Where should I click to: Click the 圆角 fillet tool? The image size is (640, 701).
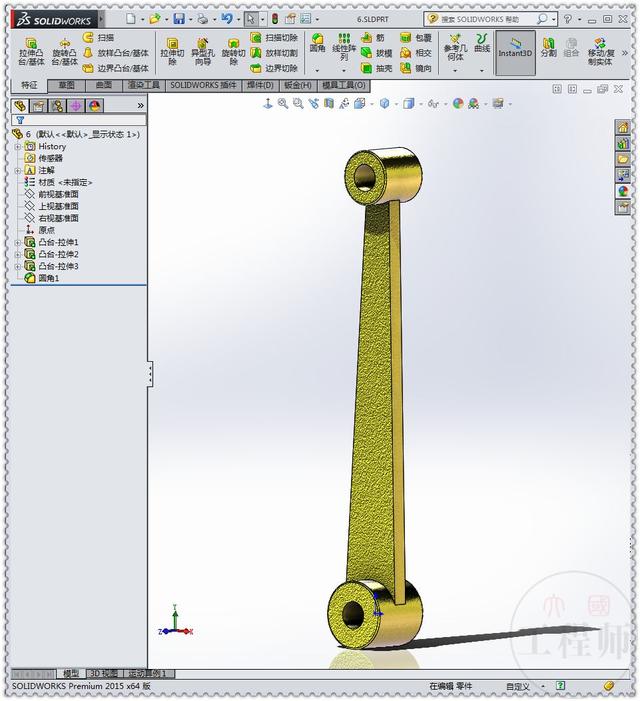pos(317,43)
